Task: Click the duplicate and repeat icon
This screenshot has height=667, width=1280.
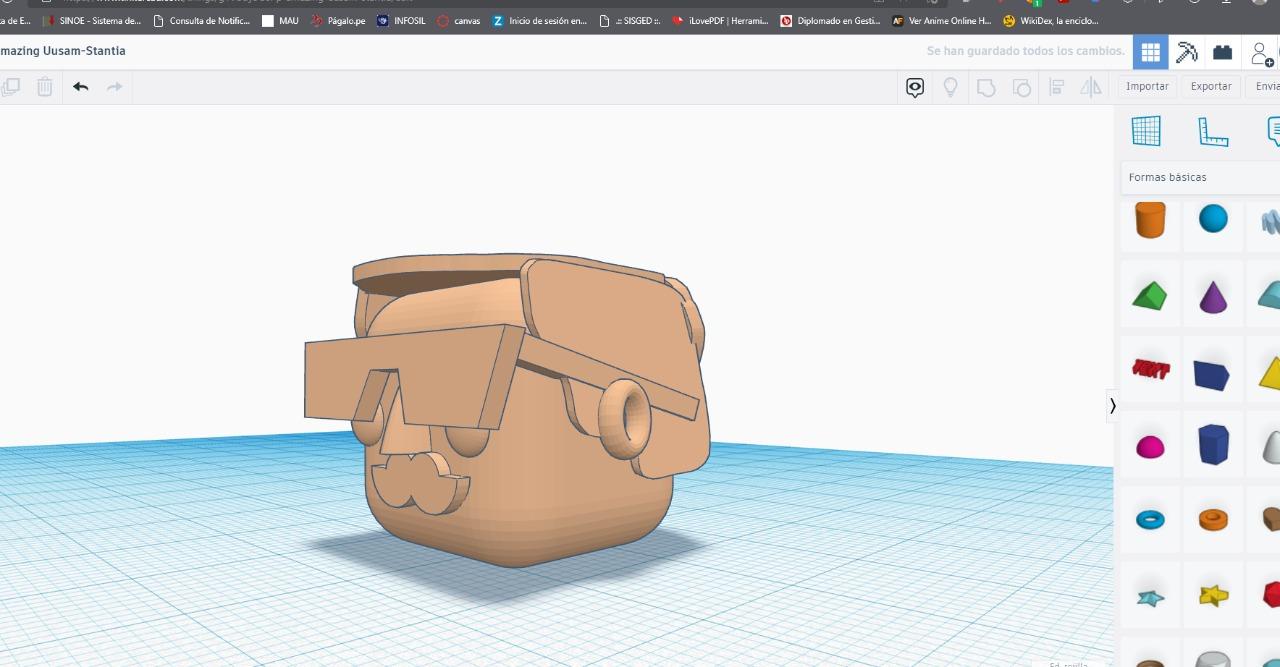Action: [x=11, y=87]
